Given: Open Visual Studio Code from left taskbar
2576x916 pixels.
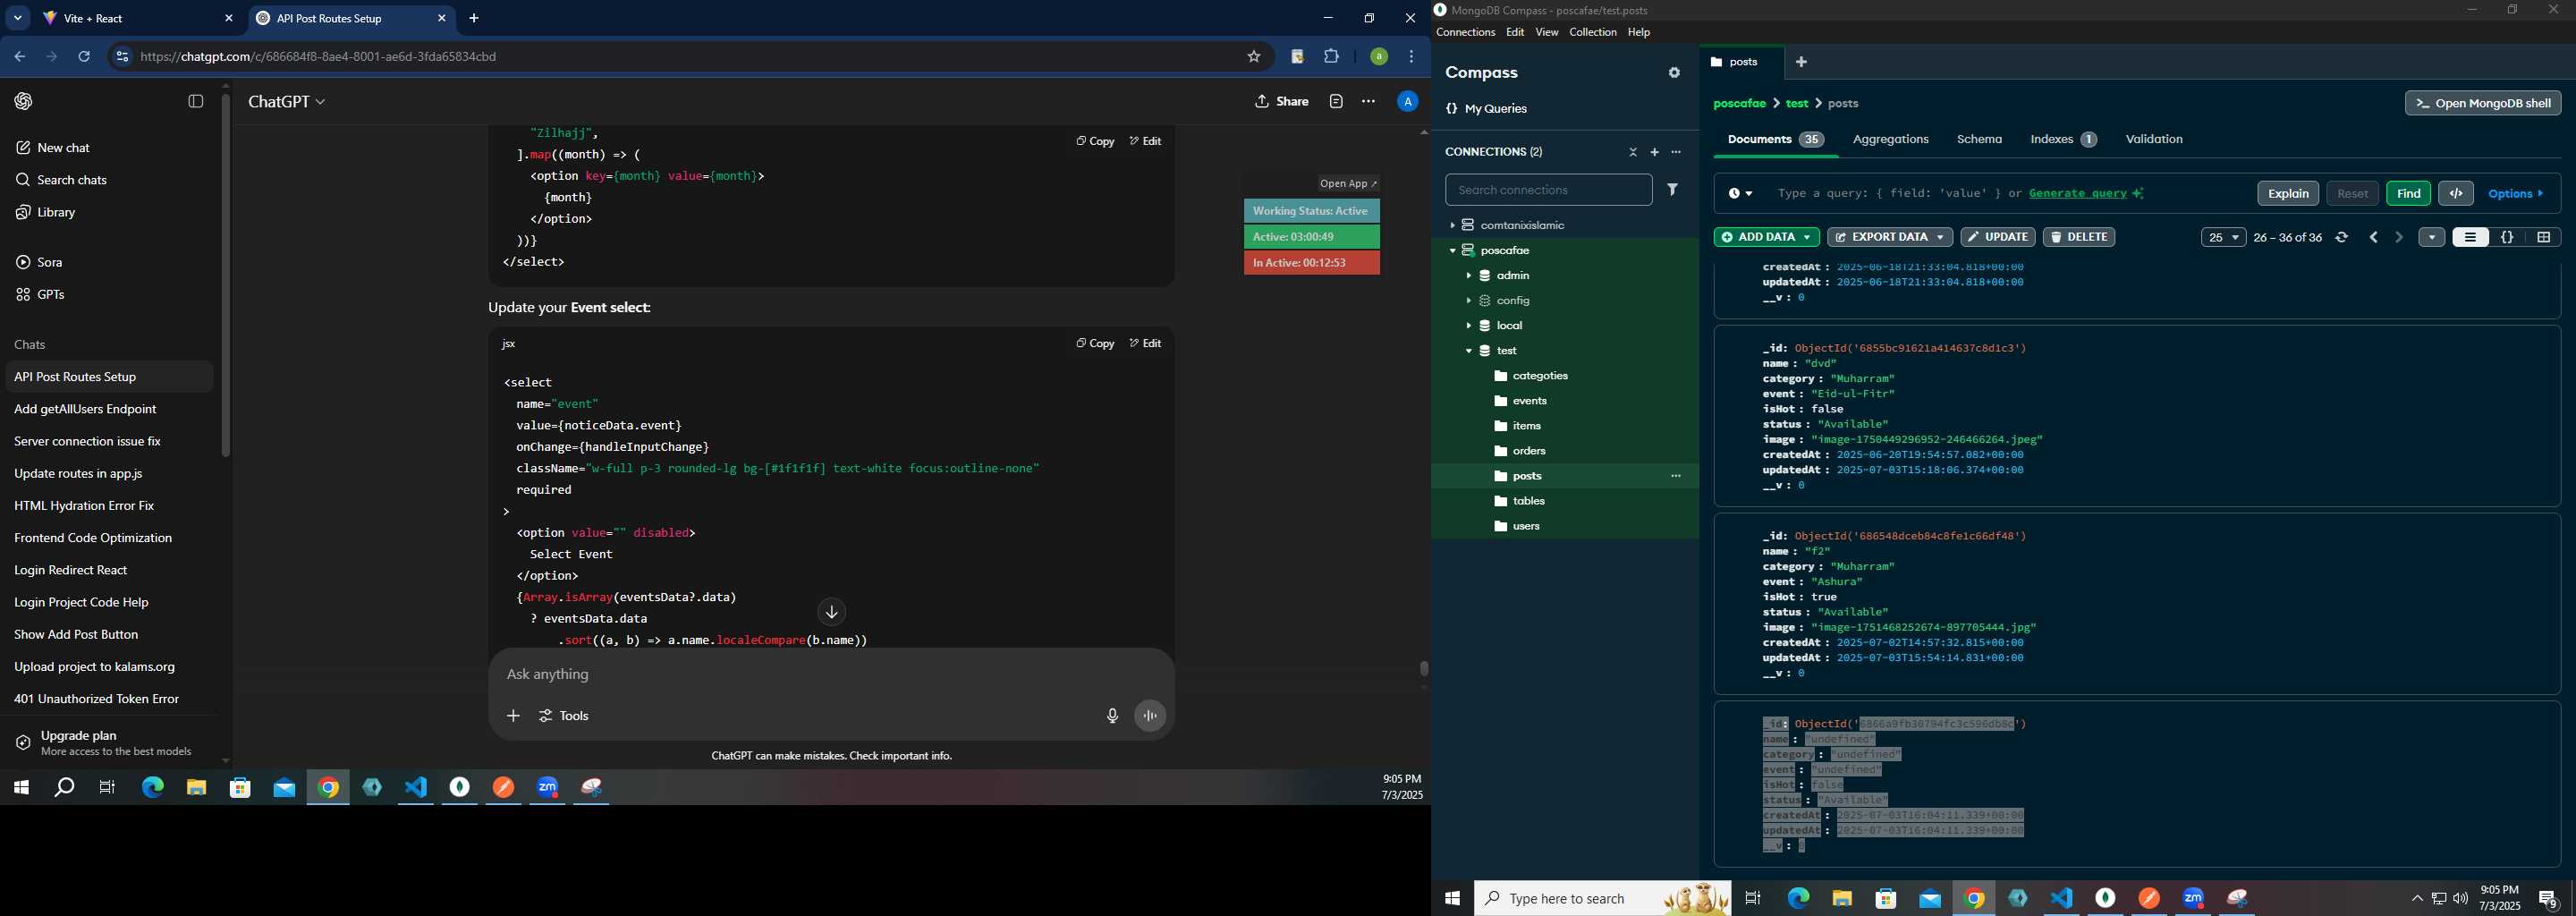Looking at the screenshot, I should (416, 788).
